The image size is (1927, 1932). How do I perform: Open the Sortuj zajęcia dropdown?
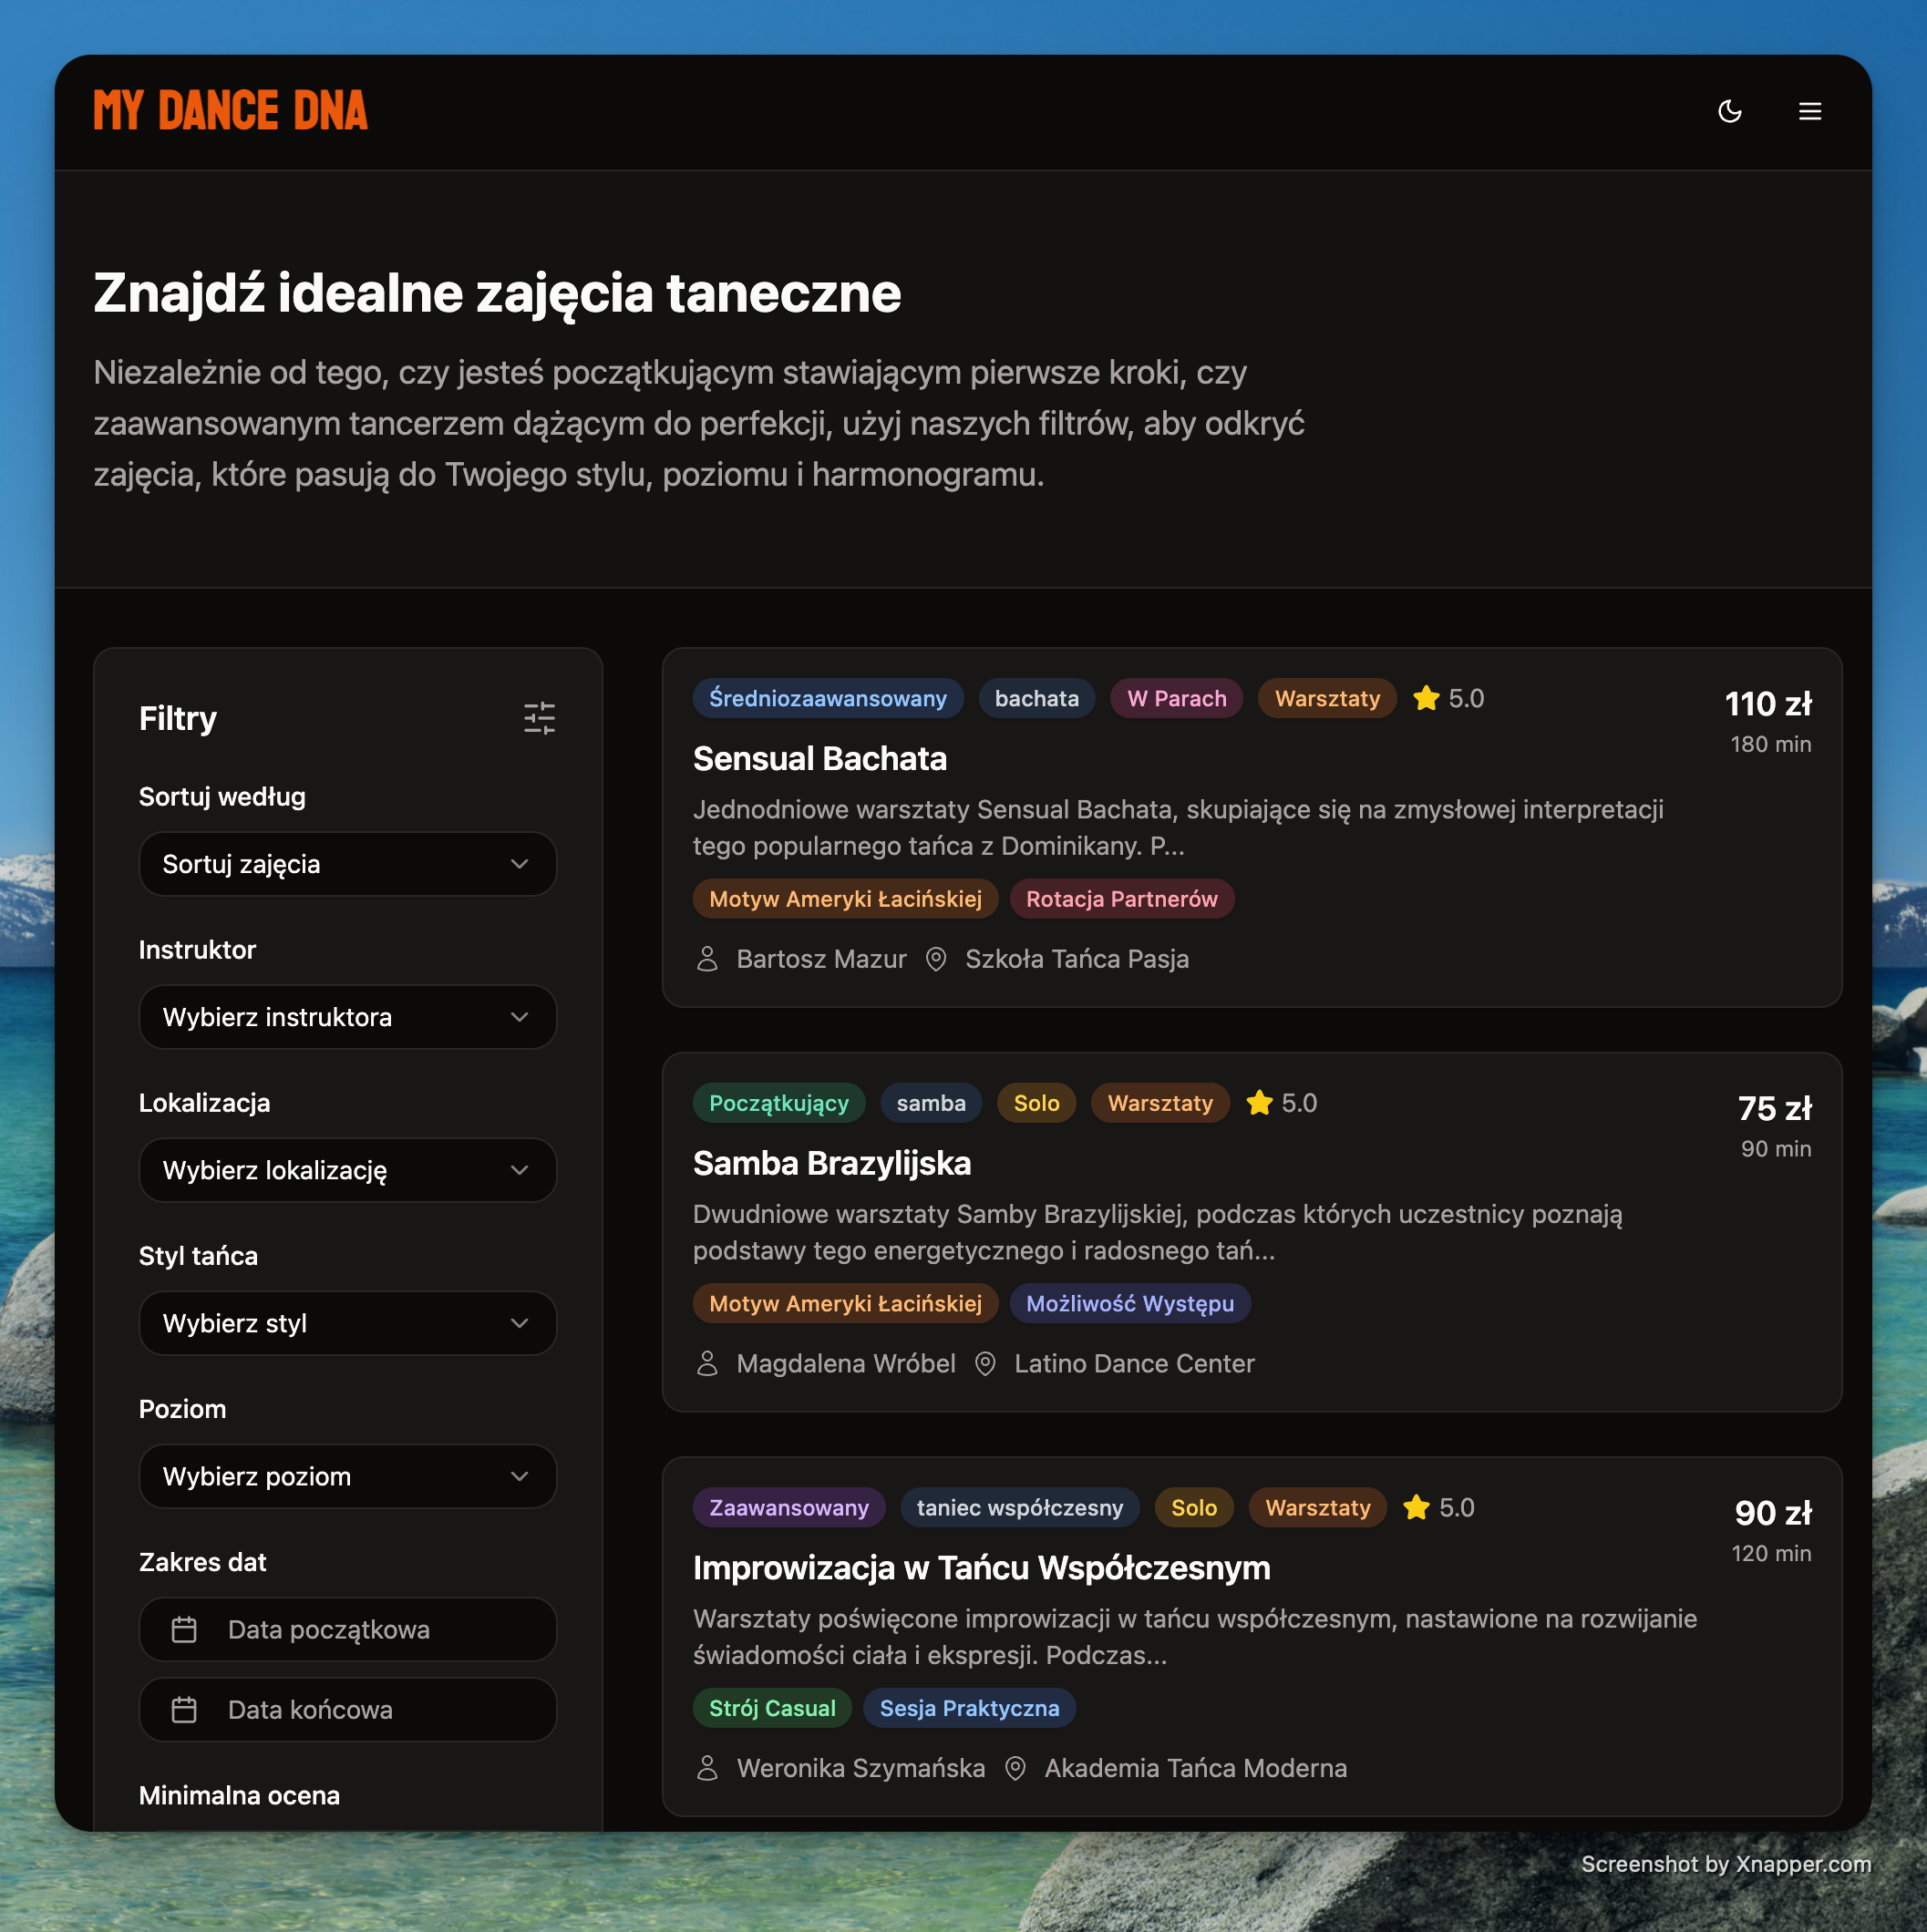point(347,864)
